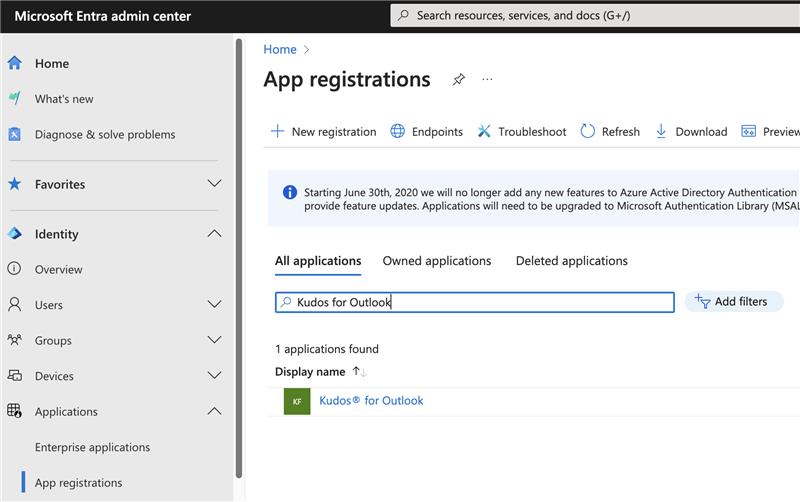This screenshot has width=800, height=502.
Task: Open Diagnose & solve problems item
Action: point(105,135)
